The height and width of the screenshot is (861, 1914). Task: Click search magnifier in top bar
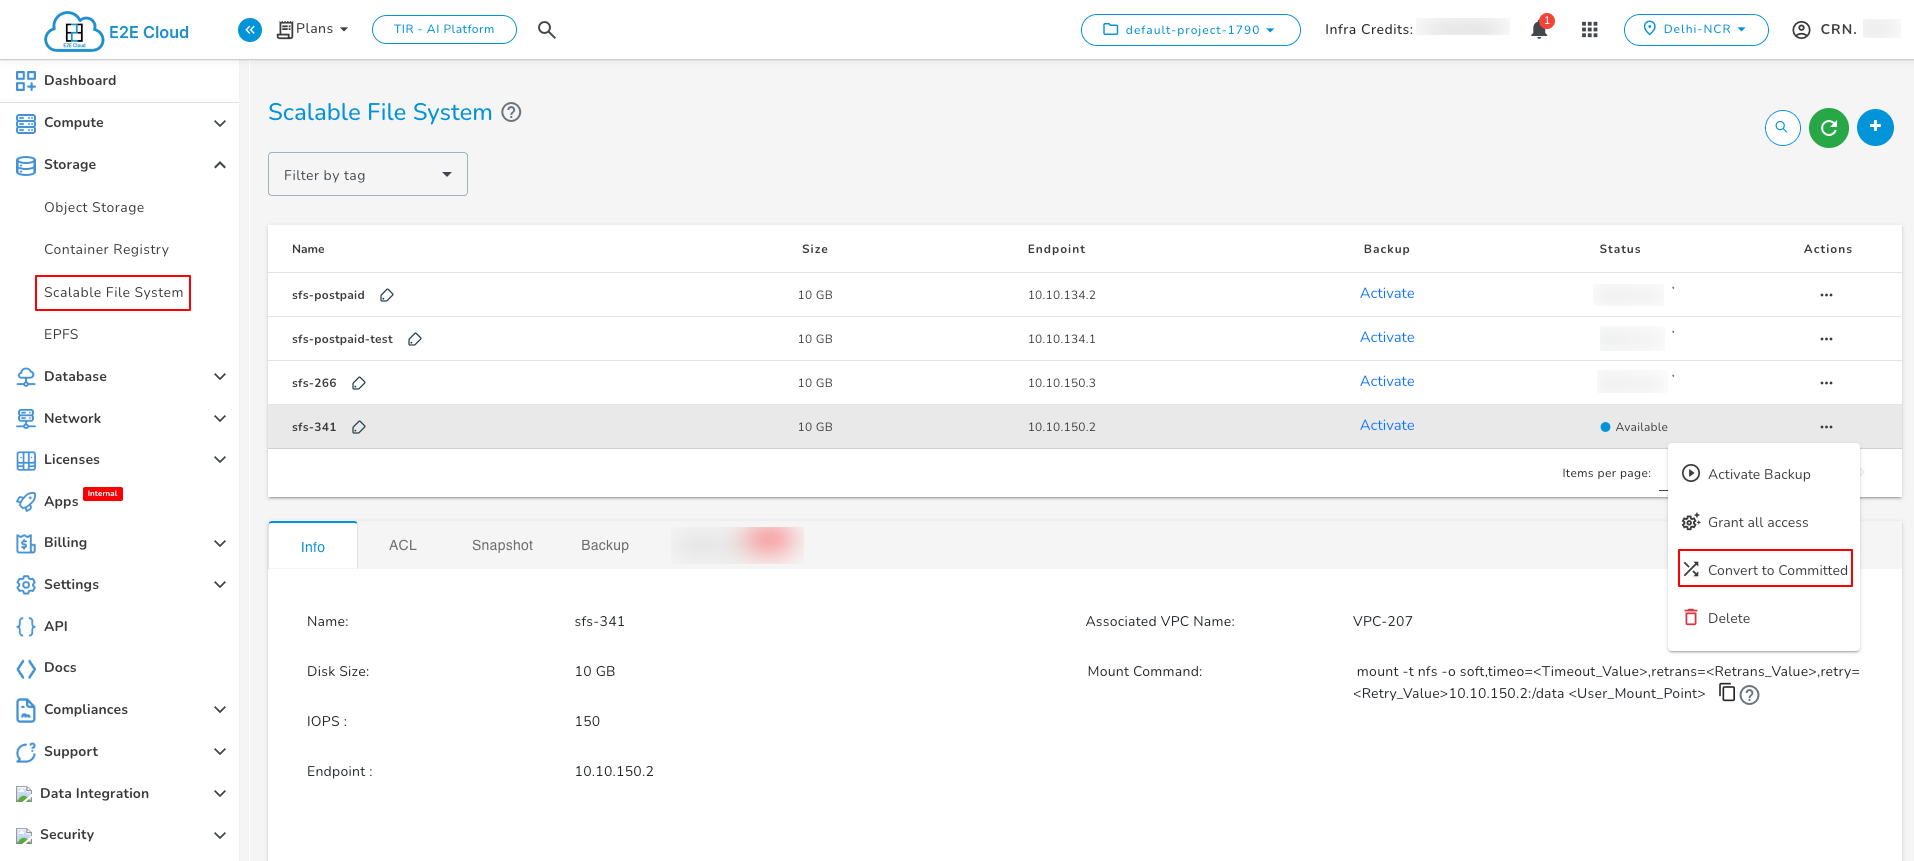(x=546, y=30)
